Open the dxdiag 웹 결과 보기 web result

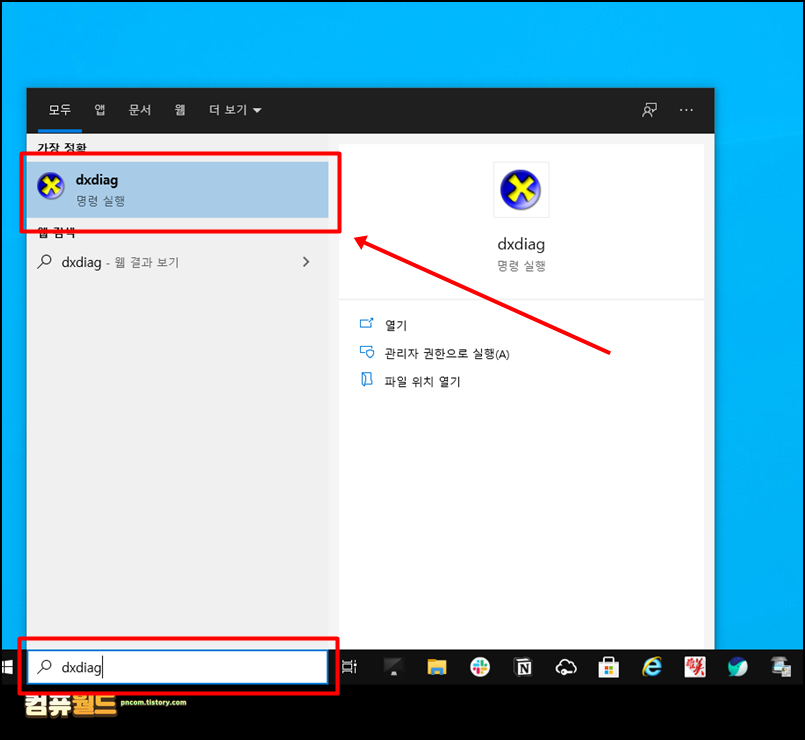[x=178, y=262]
